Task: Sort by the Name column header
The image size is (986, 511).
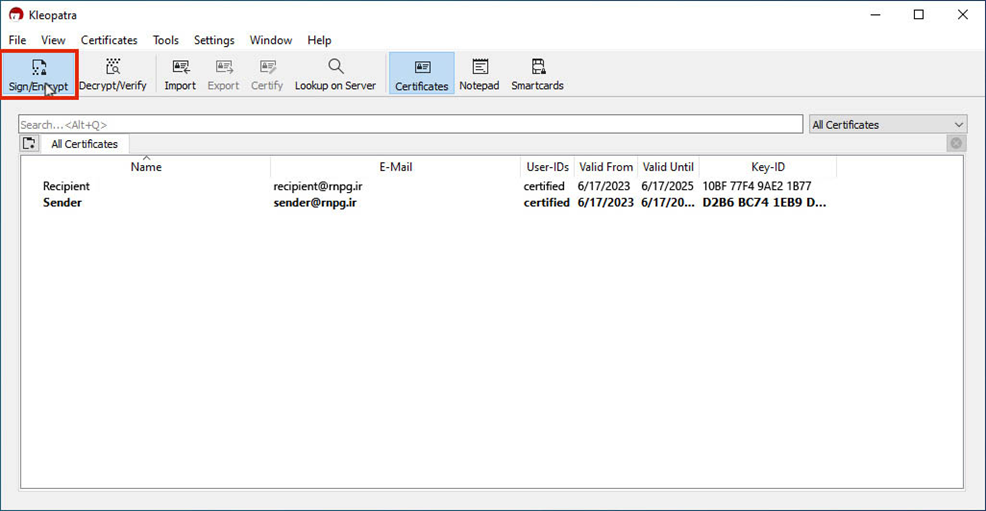Action: (146, 167)
